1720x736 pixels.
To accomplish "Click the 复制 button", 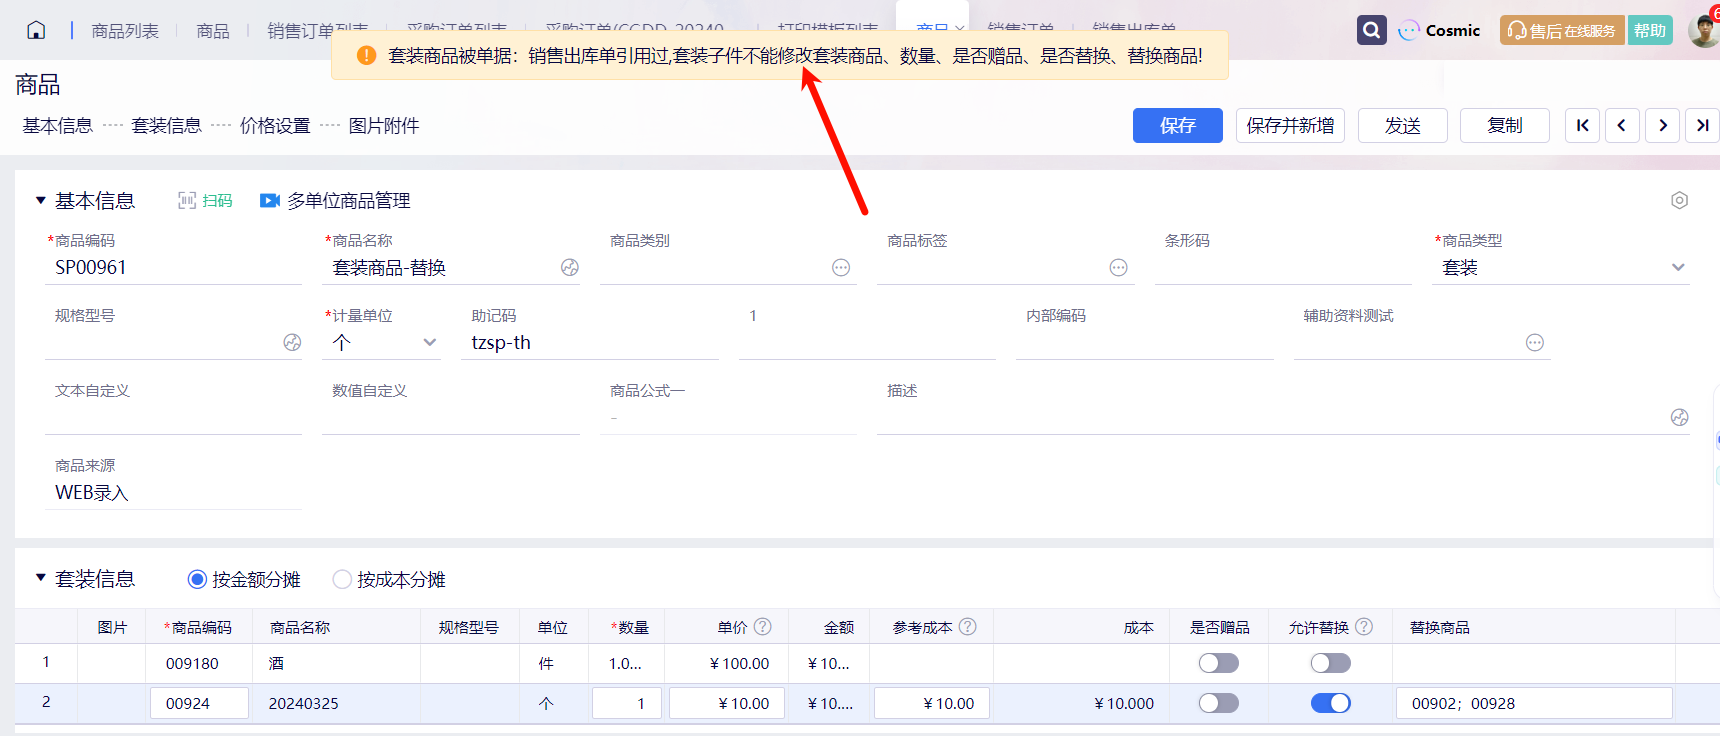I will 1505,125.
